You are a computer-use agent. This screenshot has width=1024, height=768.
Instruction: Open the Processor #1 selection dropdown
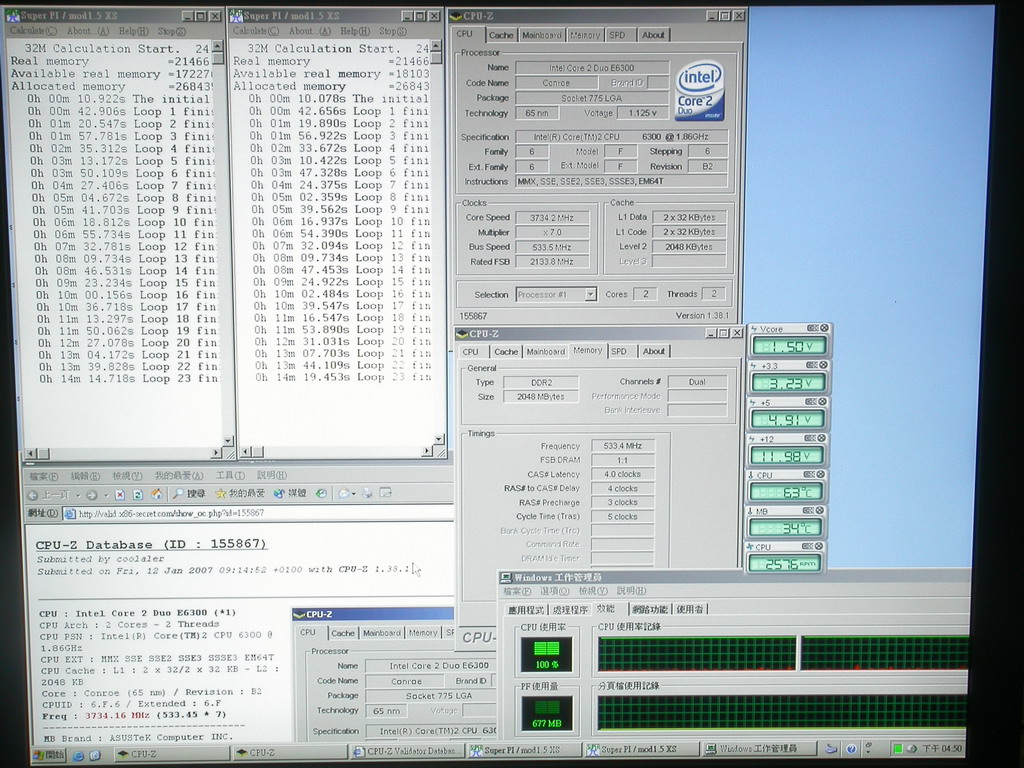(590, 295)
